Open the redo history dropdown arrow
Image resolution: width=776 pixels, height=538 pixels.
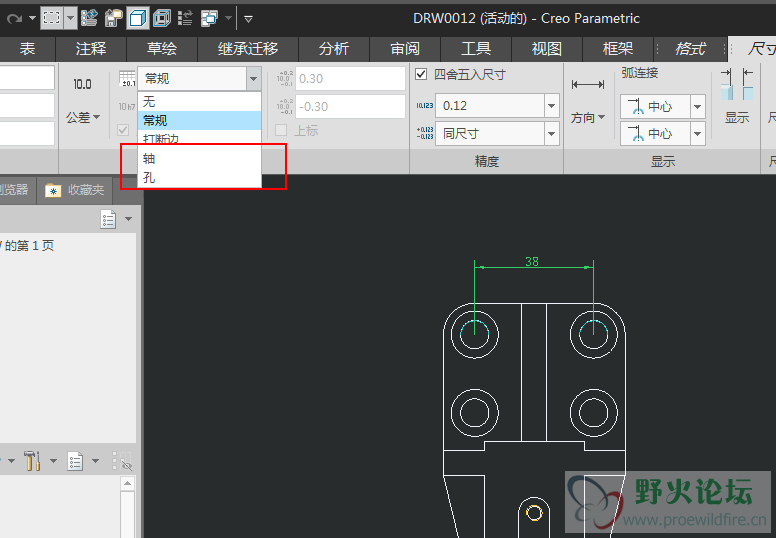point(32,19)
